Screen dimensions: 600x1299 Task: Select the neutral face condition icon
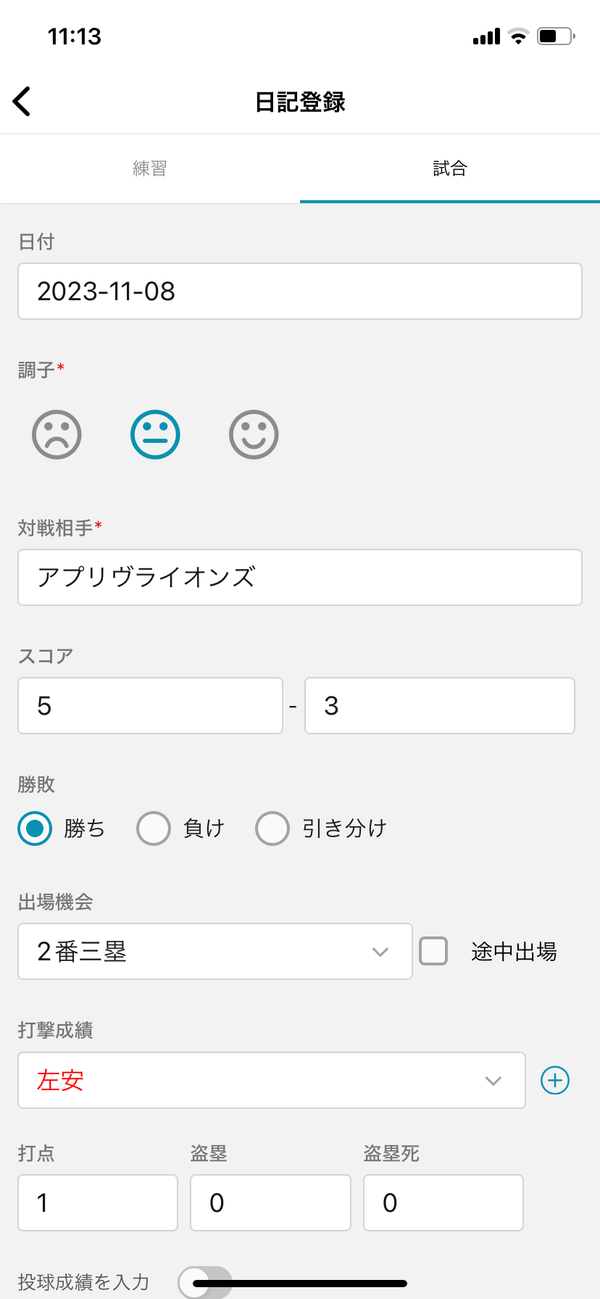(x=155, y=435)
